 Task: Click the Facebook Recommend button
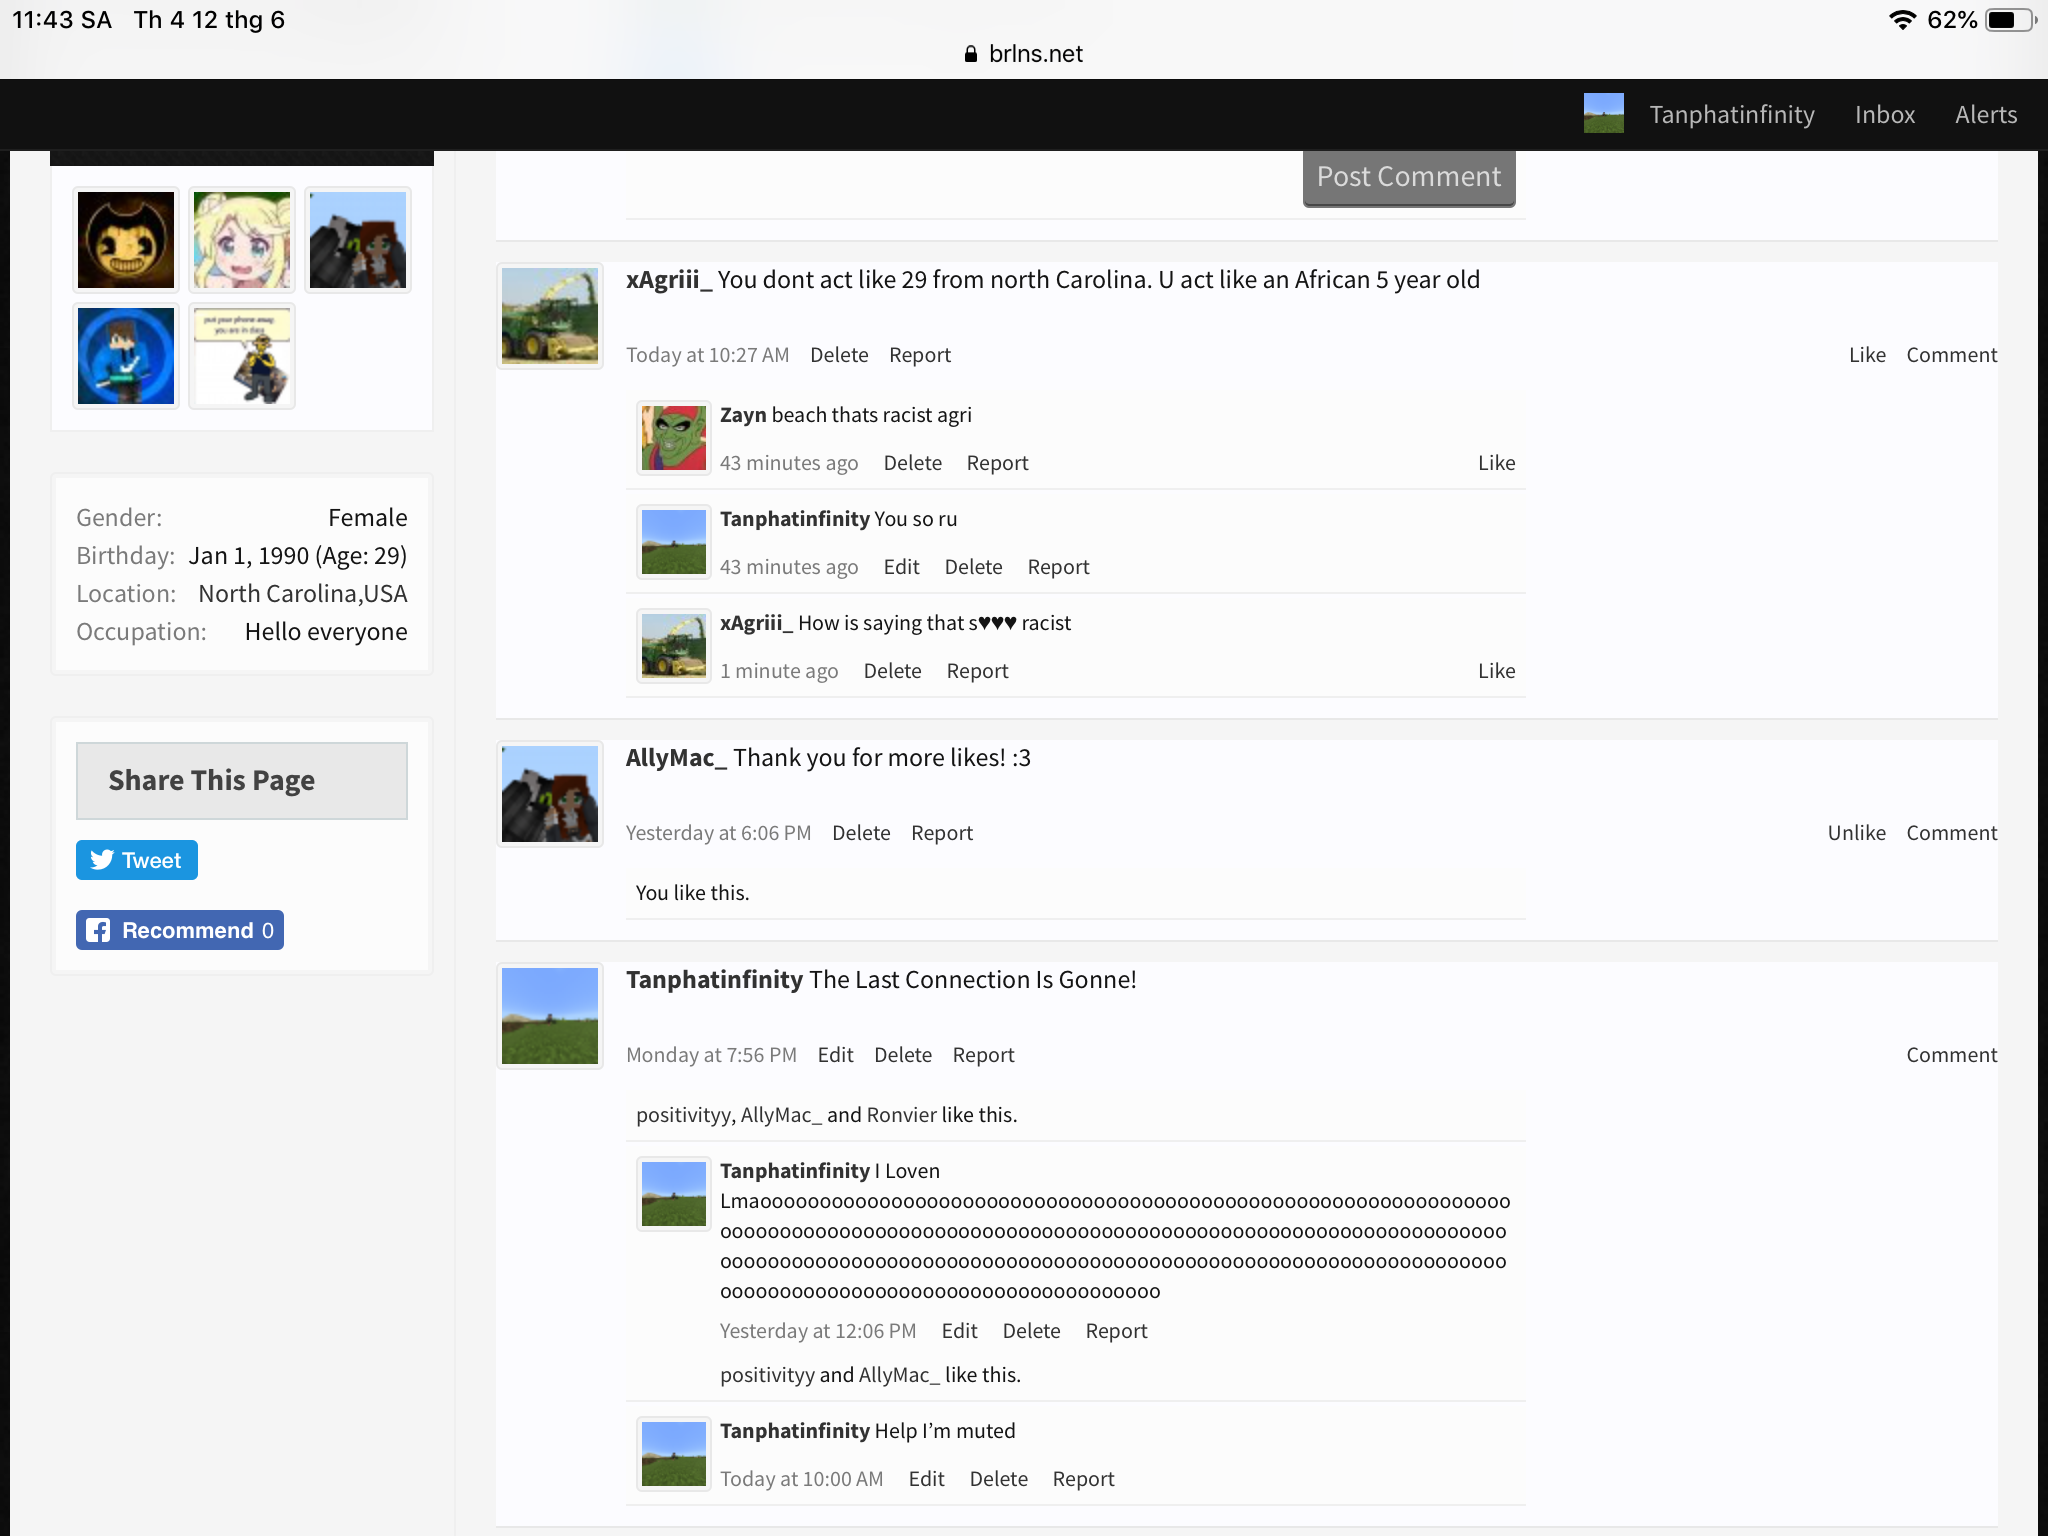click(x=180, y=930)
